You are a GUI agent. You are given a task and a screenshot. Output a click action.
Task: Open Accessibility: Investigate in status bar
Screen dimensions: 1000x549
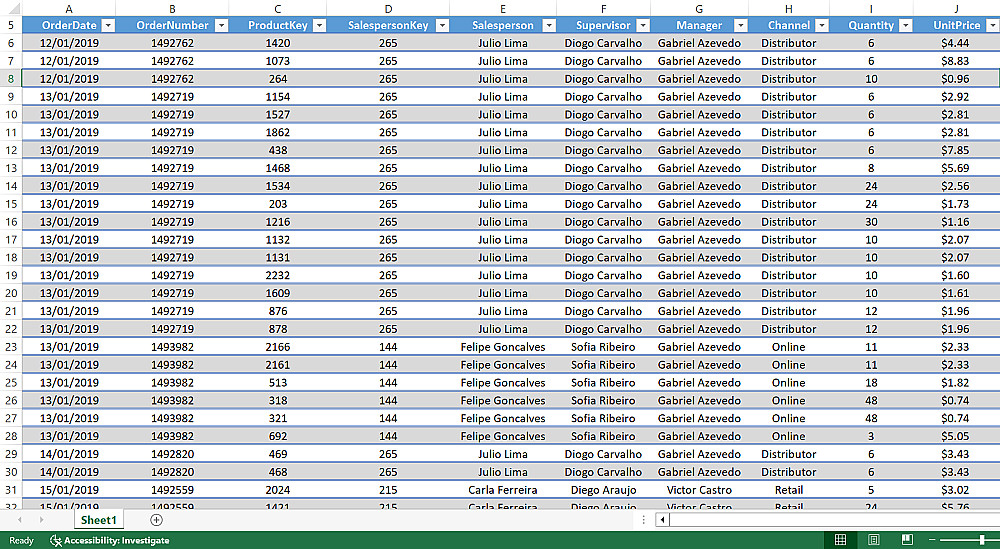pyautogui.click(x=110, y=540)
